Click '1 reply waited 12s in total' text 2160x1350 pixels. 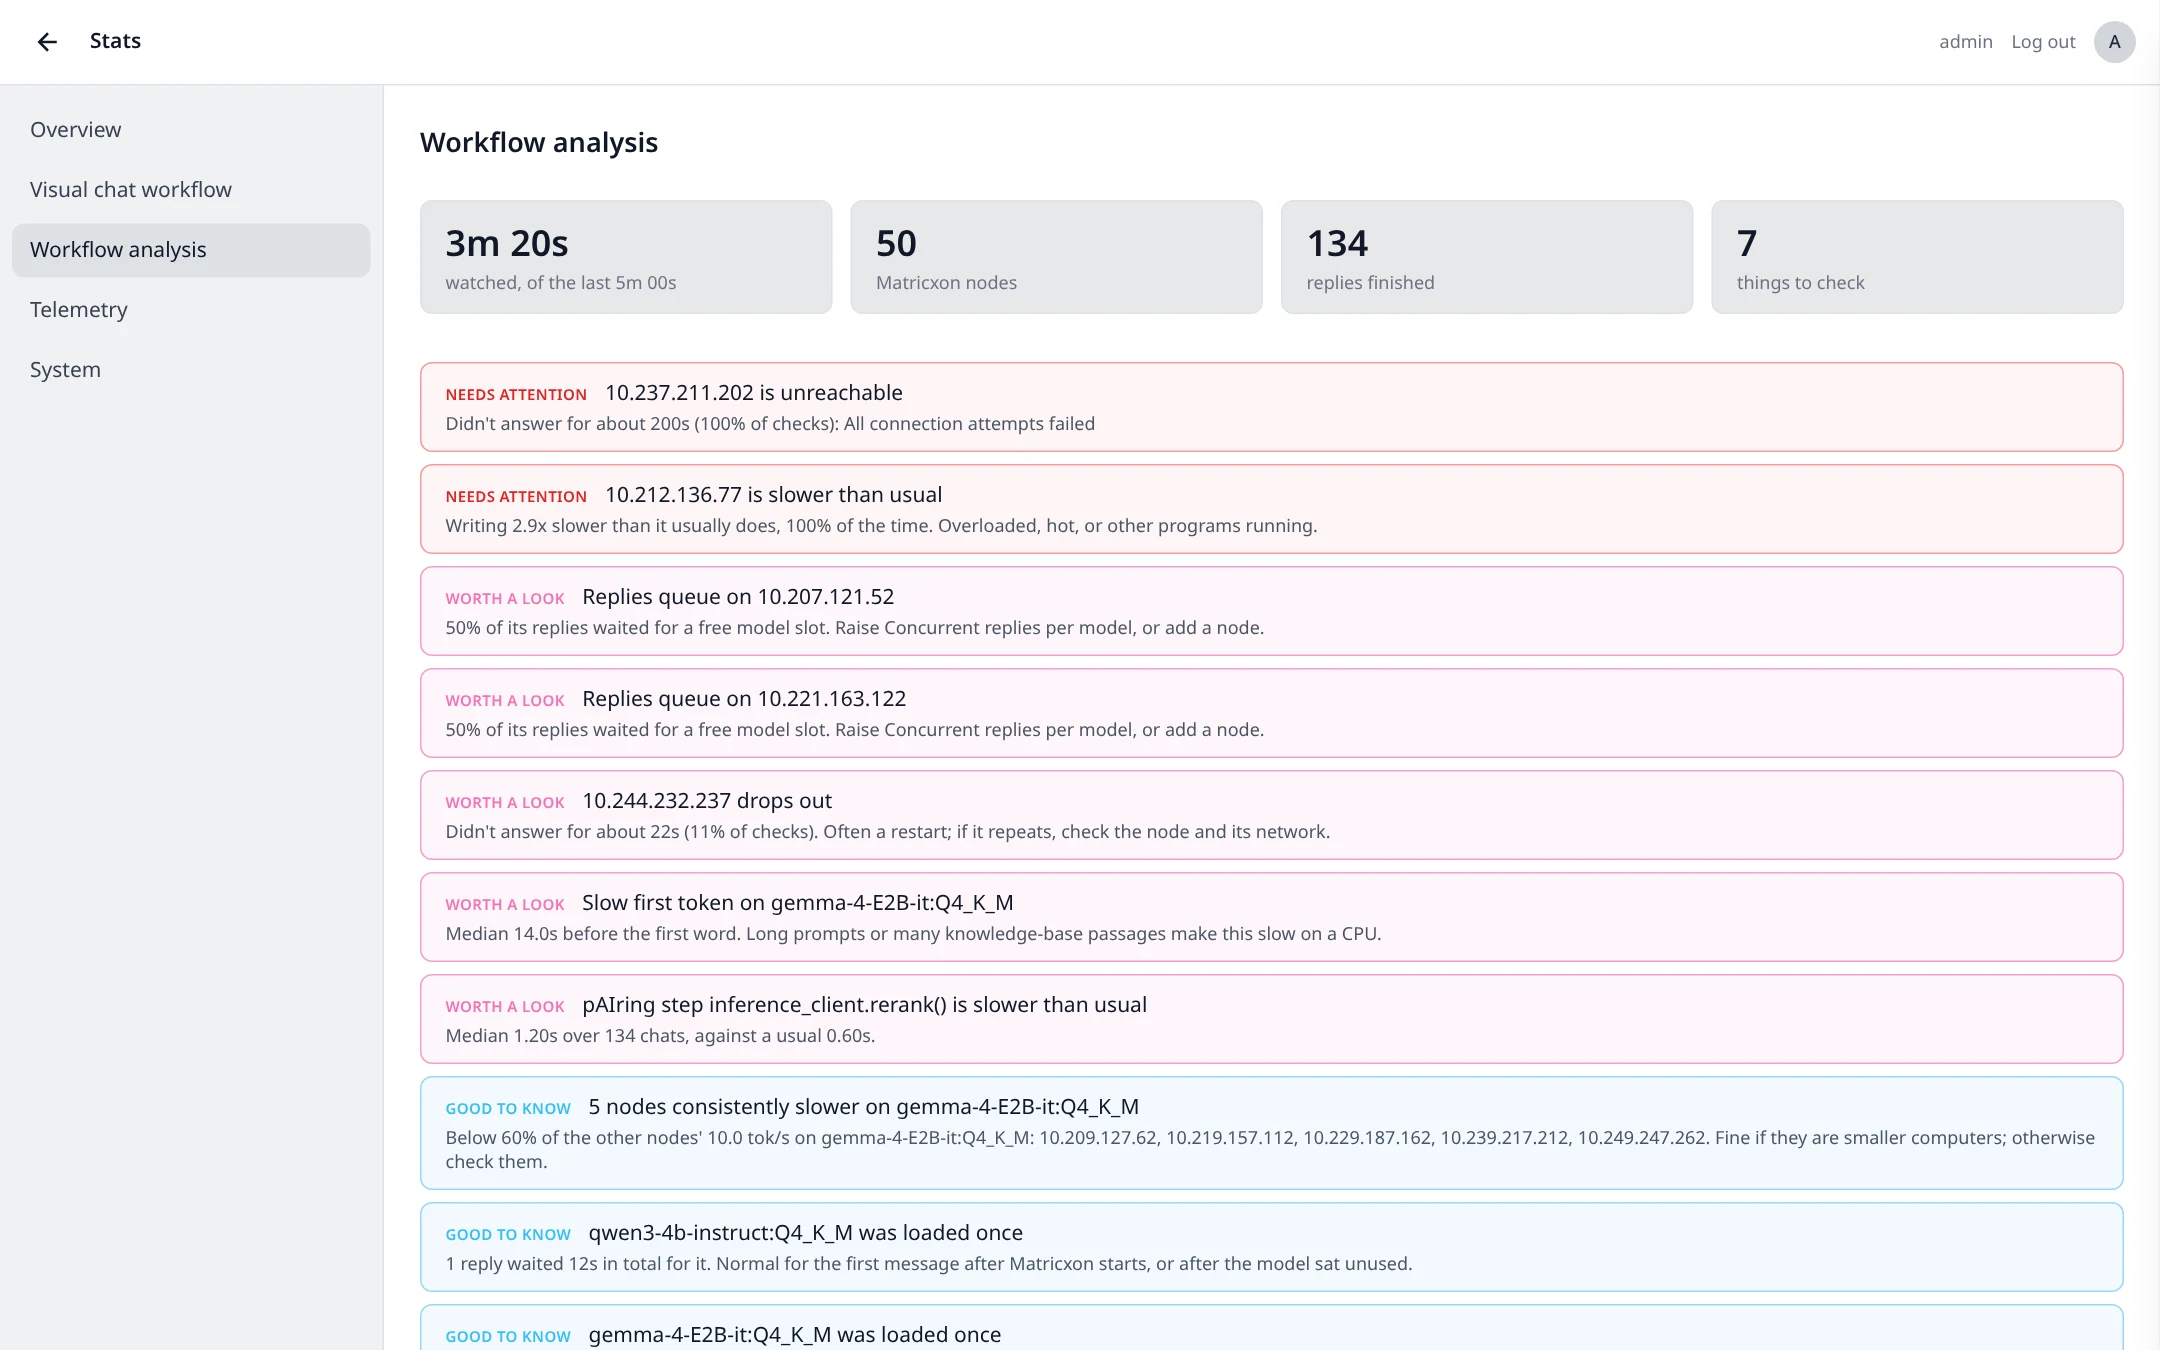[x=928, y=1264]
